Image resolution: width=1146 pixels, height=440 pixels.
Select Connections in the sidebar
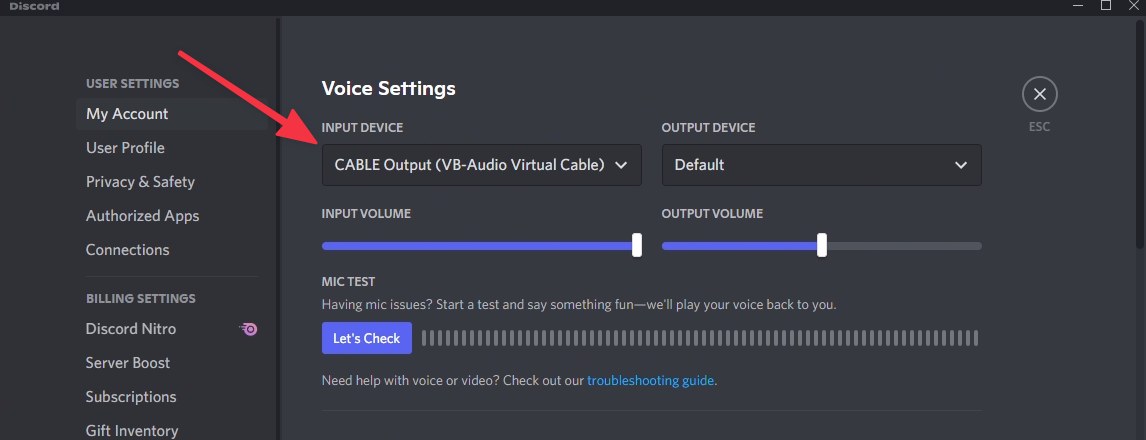tap(127, 250)
